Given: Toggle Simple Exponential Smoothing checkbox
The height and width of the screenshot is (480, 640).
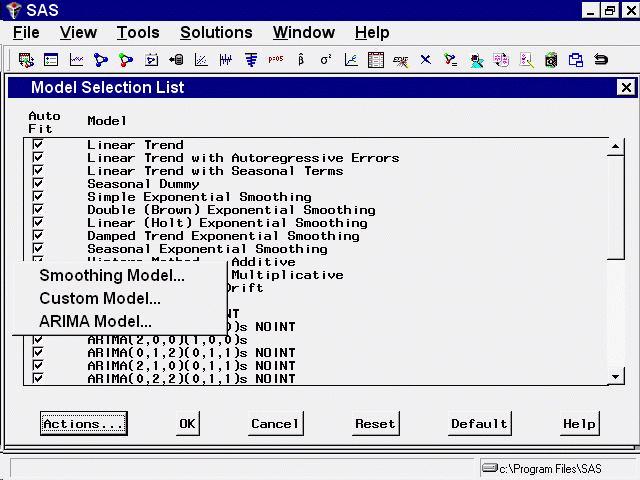Looking at the screenshot, I should [x=38, y=197].
